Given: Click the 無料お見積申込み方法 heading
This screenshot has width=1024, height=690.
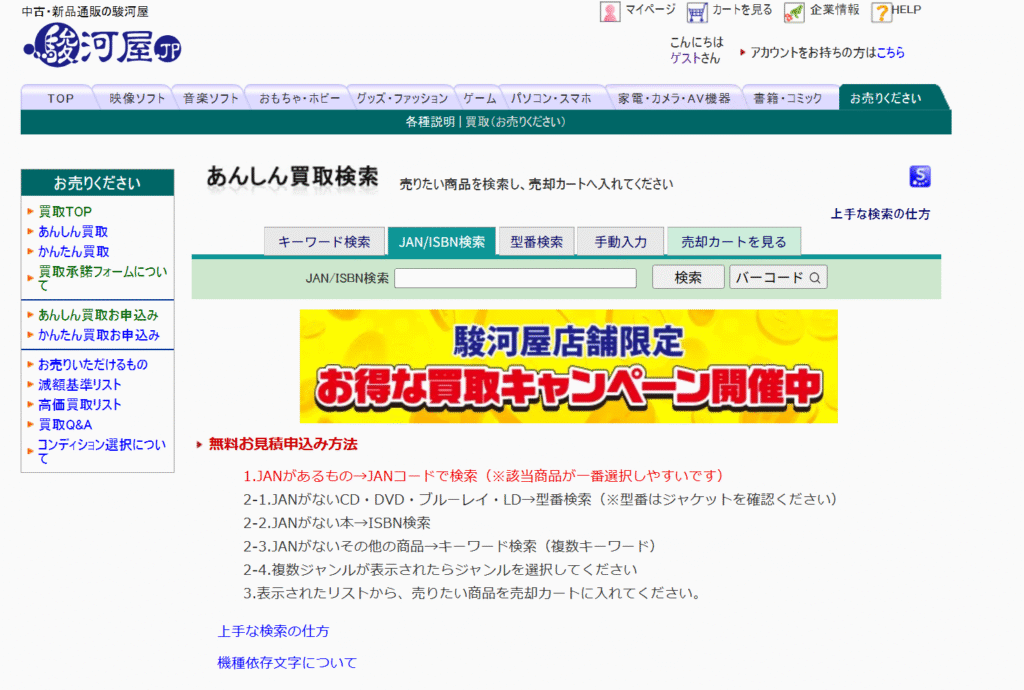Looking at the screenshot, I should (283, 444).
